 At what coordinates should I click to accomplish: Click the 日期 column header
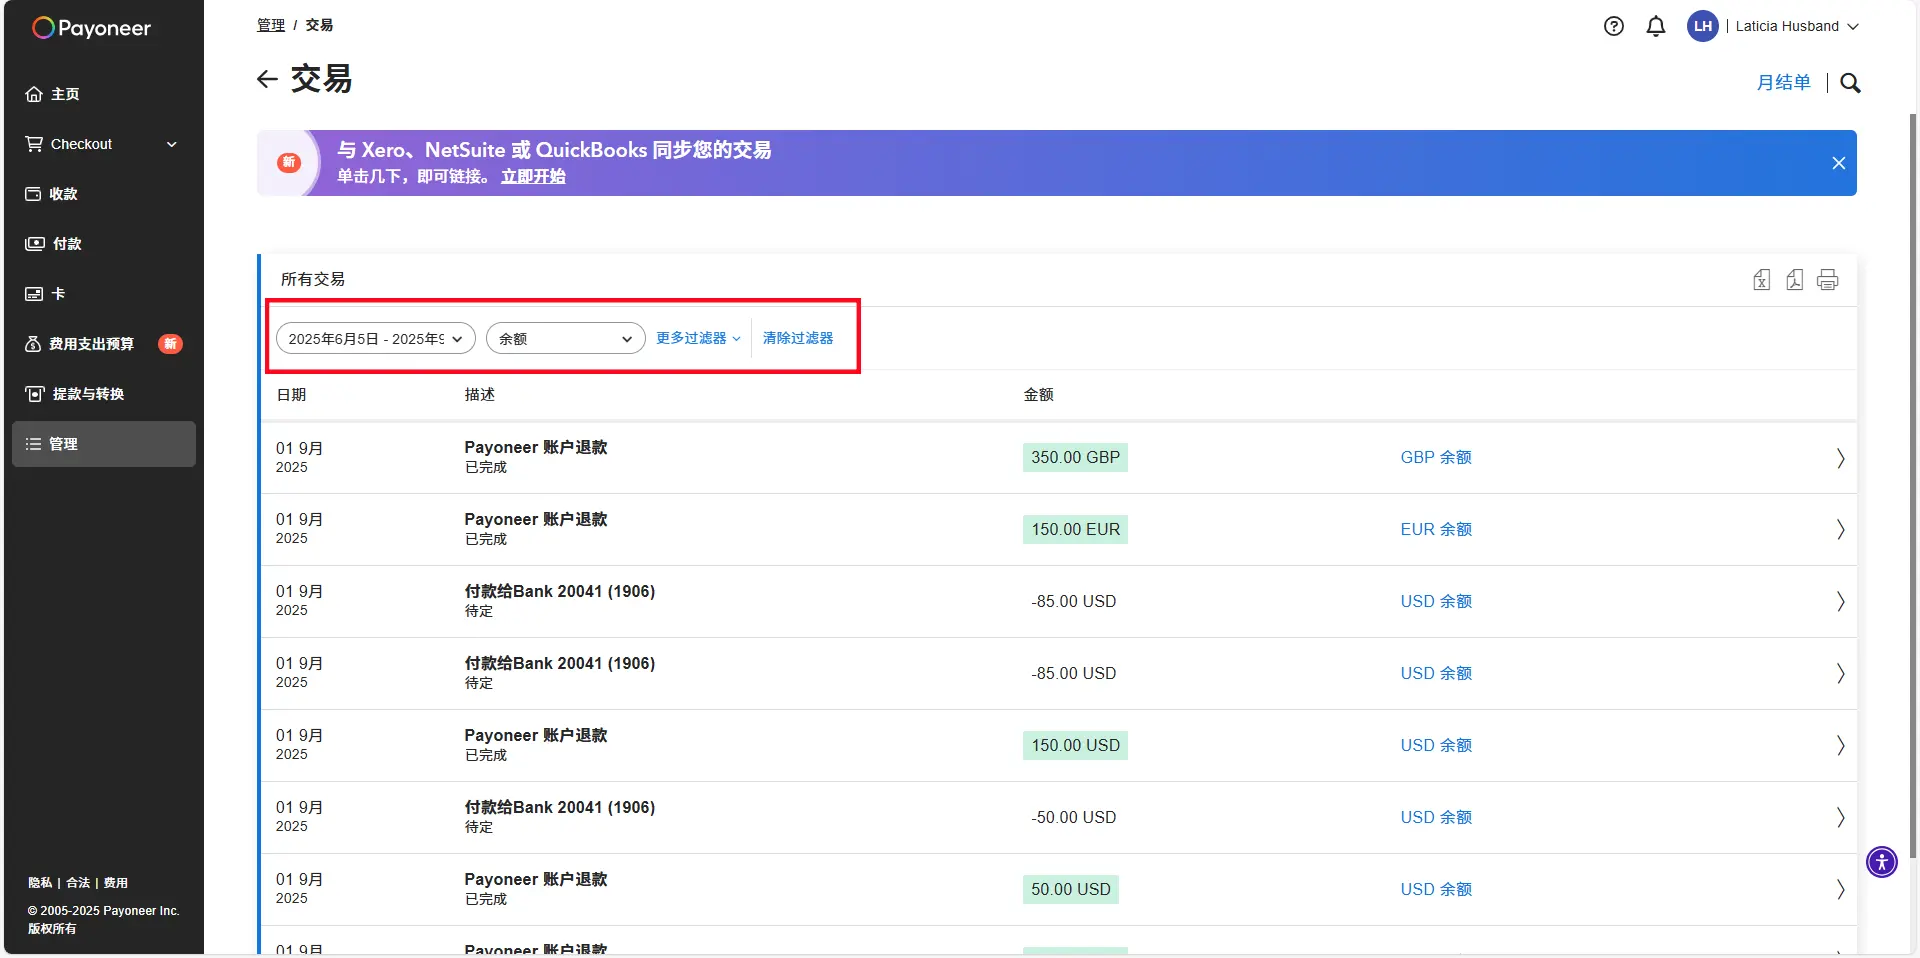pos(291,395)
